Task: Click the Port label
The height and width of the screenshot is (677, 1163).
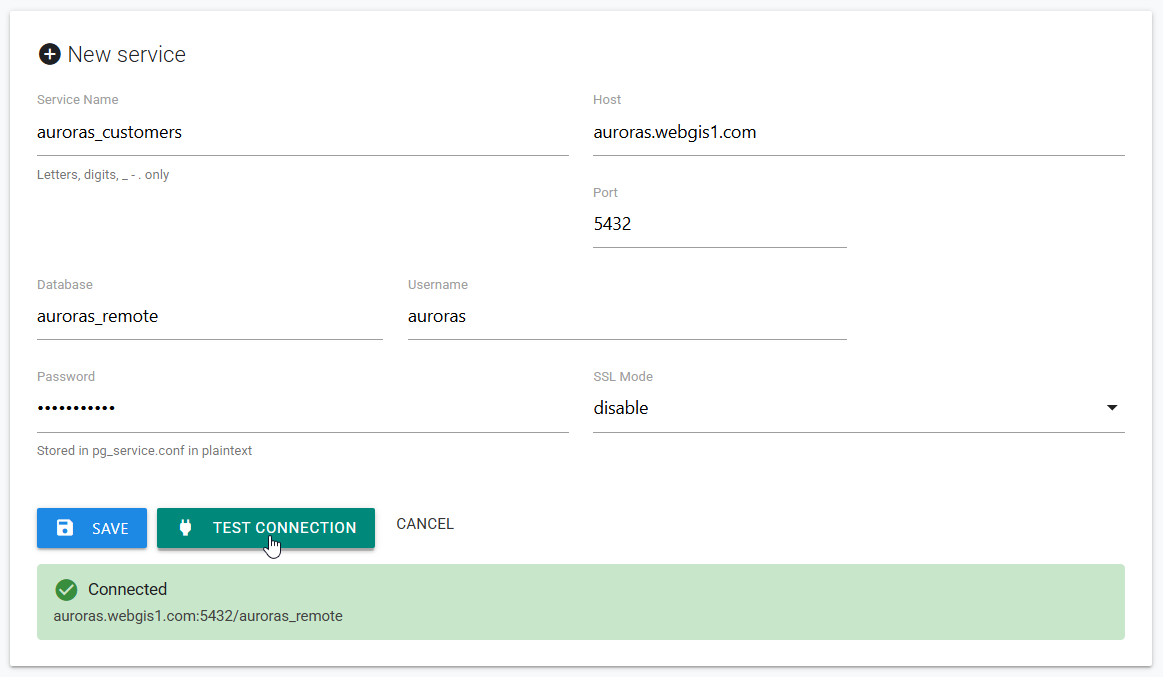Action: (605, 193)
